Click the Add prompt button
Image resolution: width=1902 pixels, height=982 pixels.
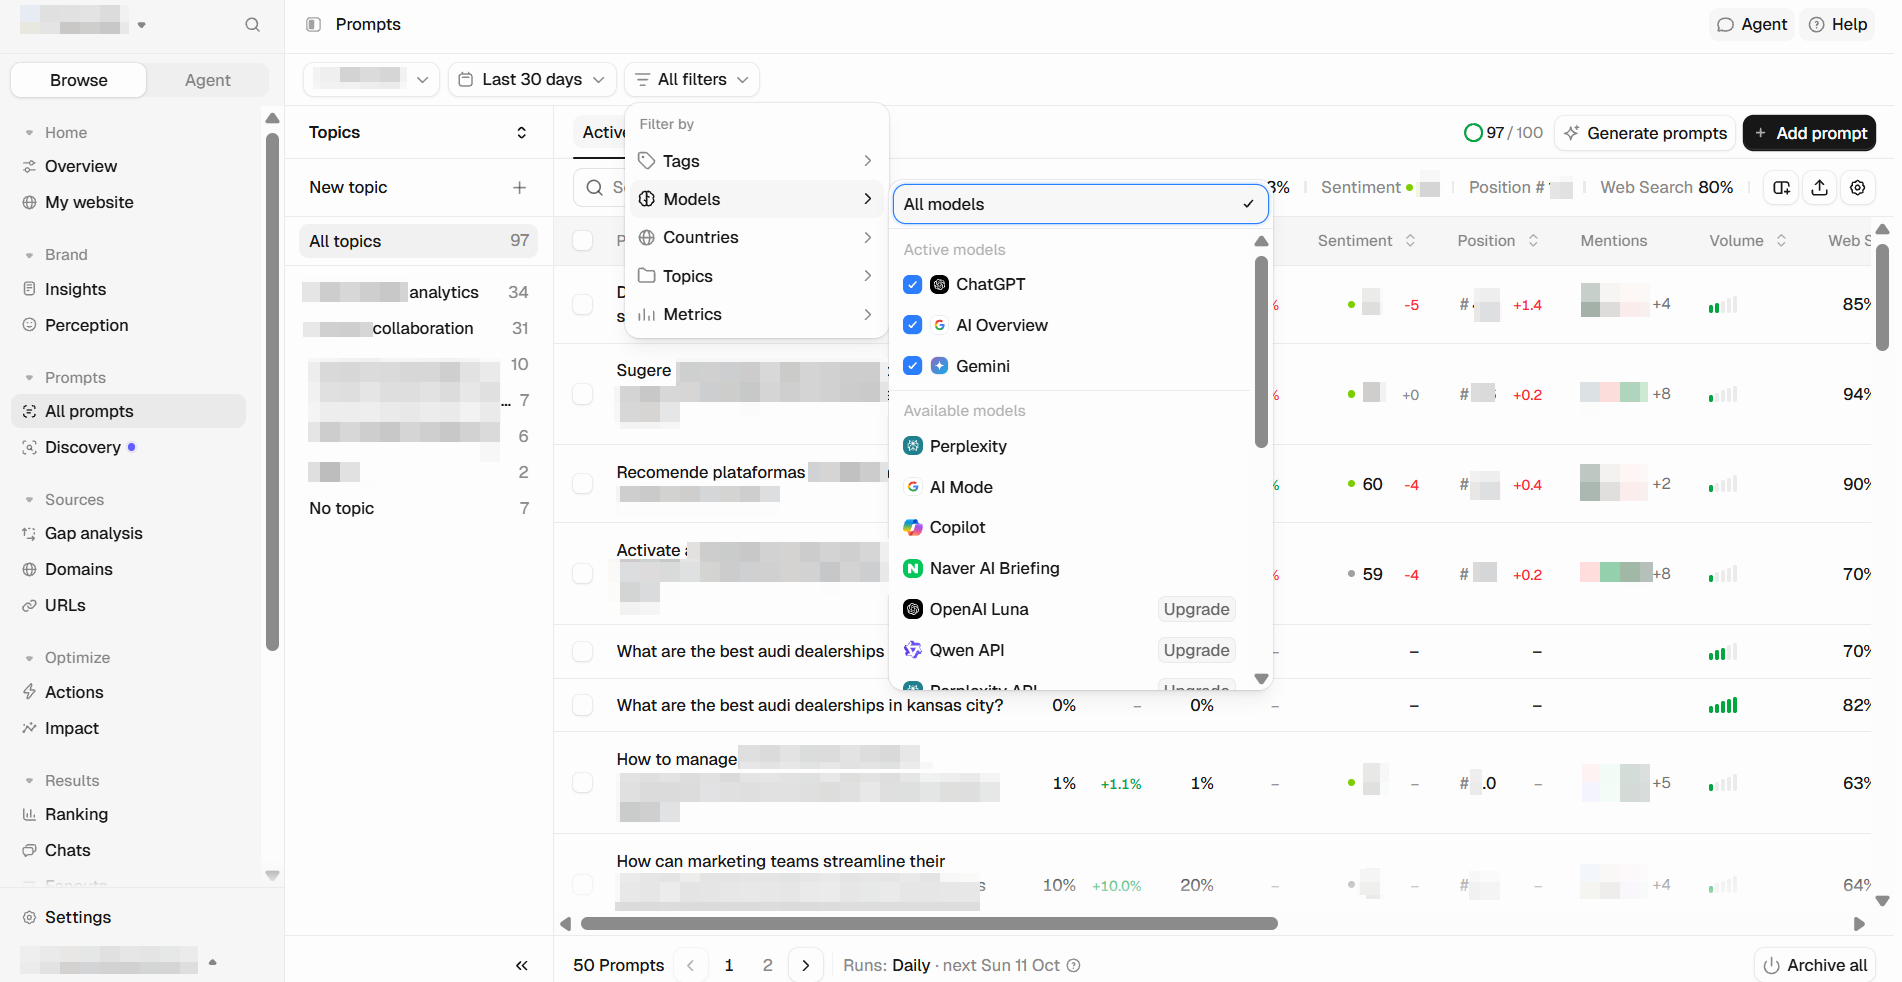1808,134
